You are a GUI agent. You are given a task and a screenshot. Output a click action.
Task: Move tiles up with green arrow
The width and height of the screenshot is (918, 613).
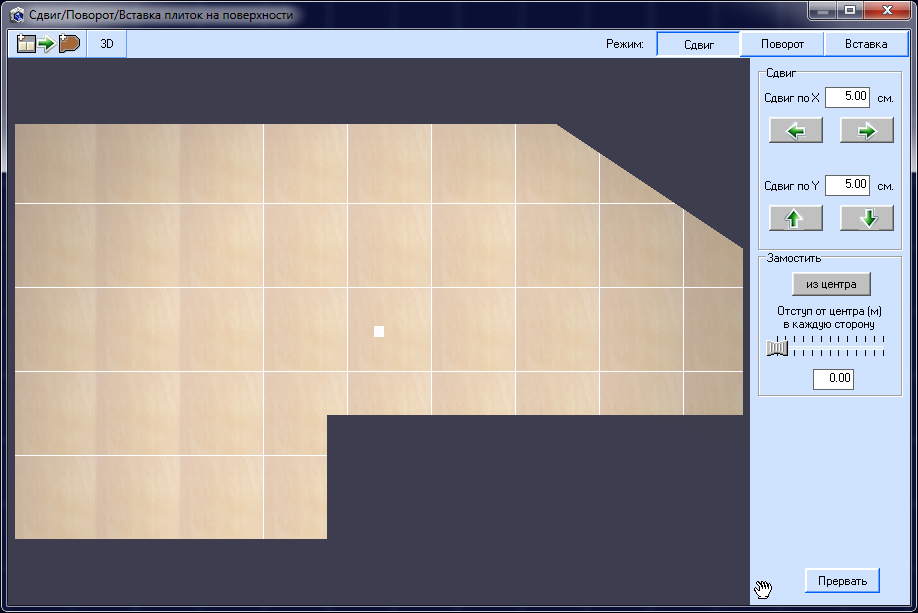796,218
